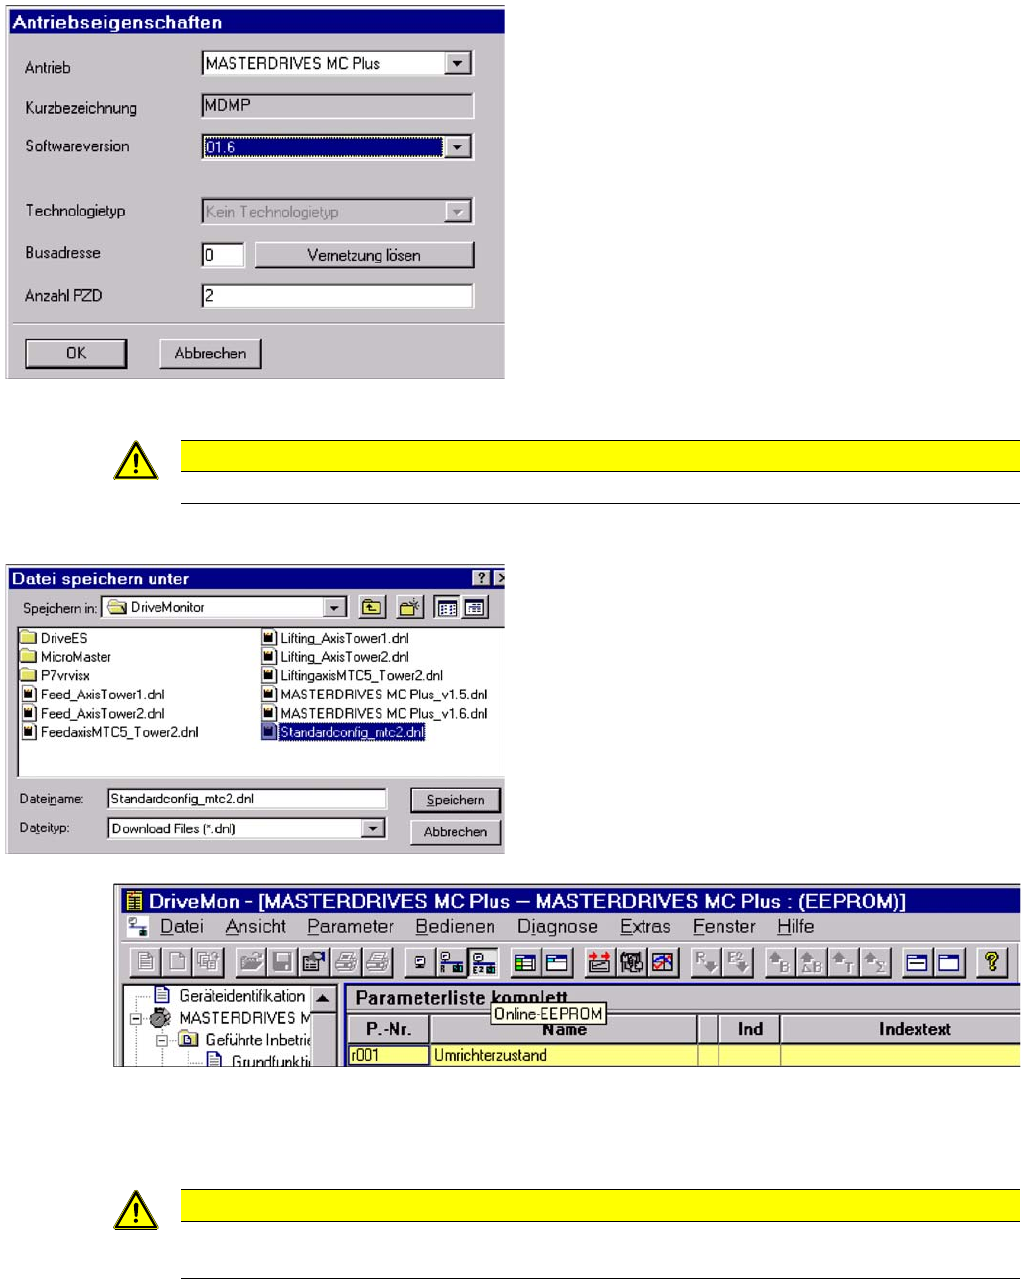Collapse the Geführte Inbetriebnahme tree node
This screenshot has width=1021, height=1279.
coord(161,1041)
